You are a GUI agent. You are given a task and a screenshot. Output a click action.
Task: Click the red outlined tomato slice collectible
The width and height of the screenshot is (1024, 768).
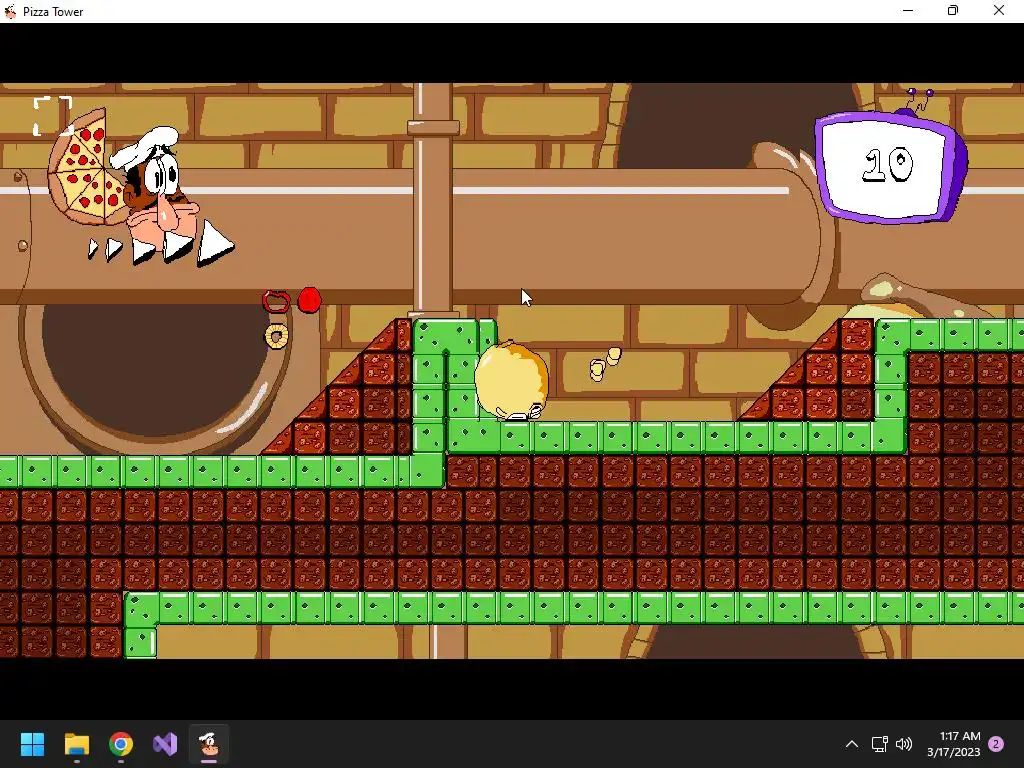pyautogui.click(x=276, y=301)
